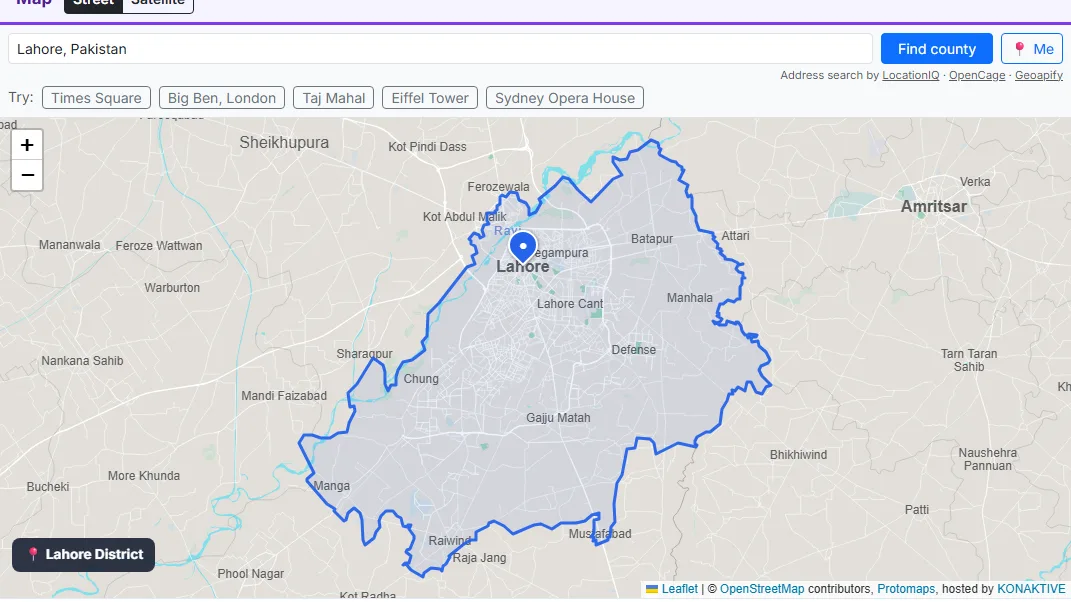The height and width of the screenshot is (602, 1071).
Task: Click the Sheikhupura label on map
Action: [x=284, y=143]
